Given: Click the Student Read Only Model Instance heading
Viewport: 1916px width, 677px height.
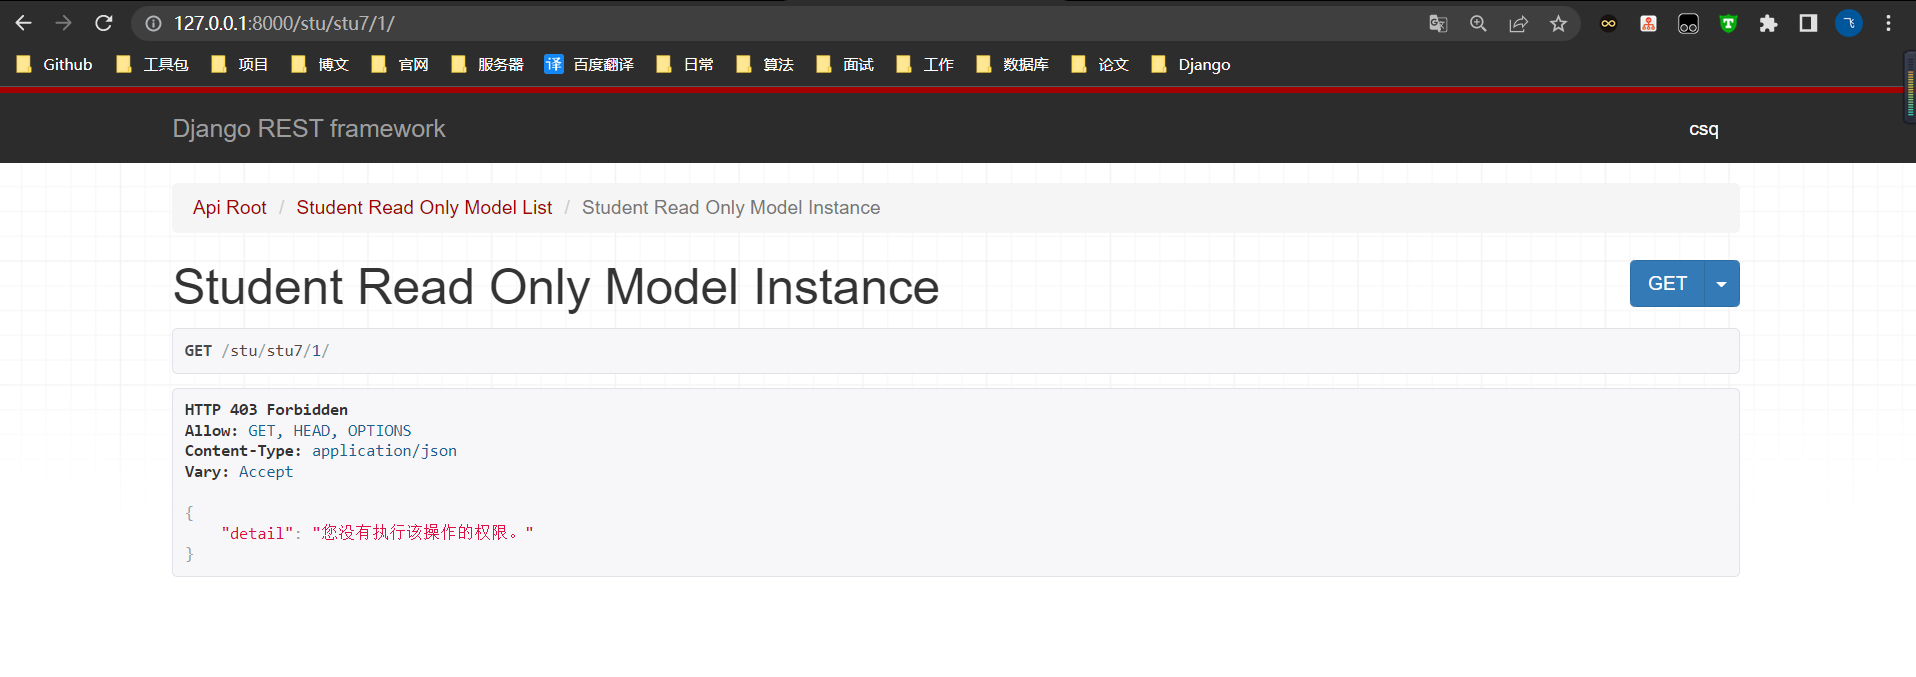Looking at the screenshot, I should [x=556, y=287].
